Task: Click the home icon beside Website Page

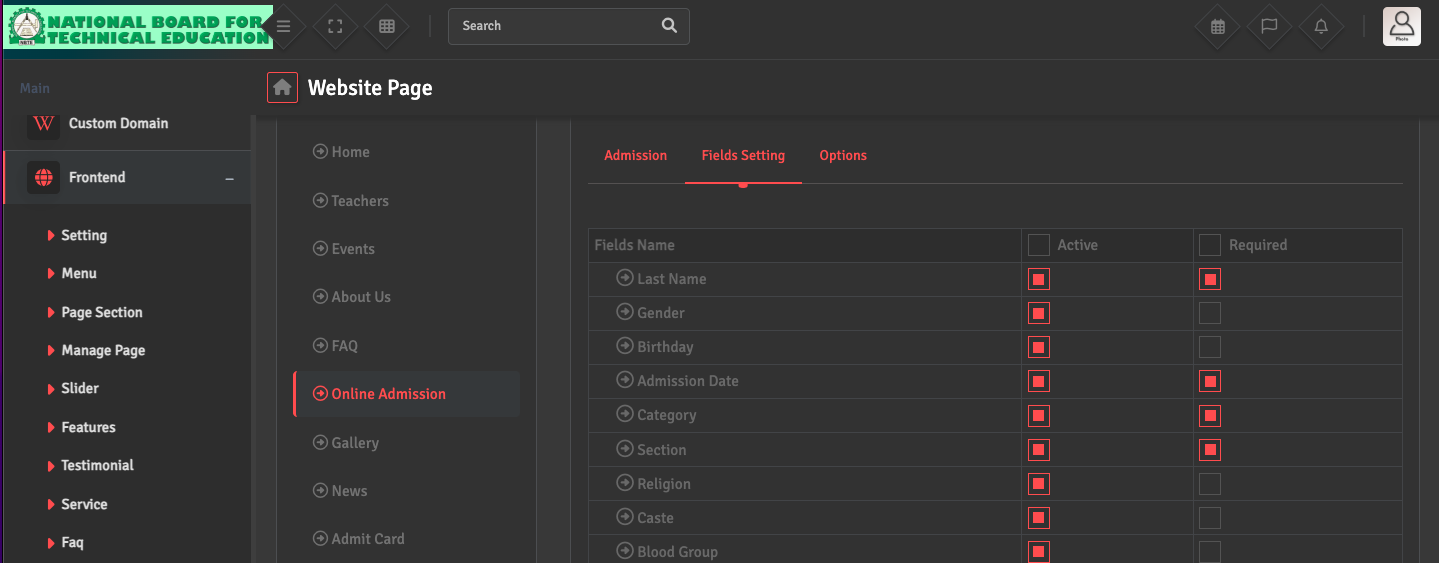Action: (282, 88)
